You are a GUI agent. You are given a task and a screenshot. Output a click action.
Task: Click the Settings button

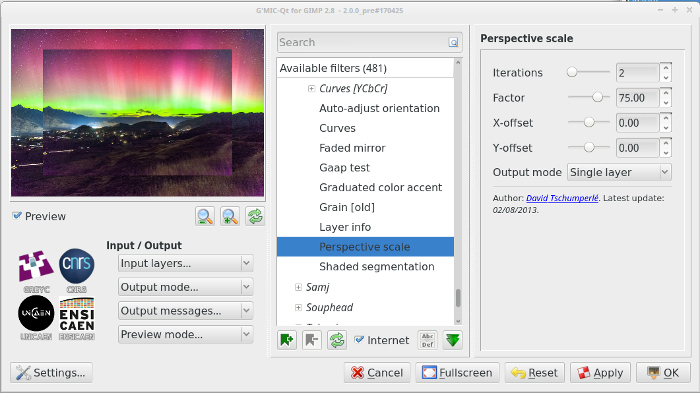[51, 372]
